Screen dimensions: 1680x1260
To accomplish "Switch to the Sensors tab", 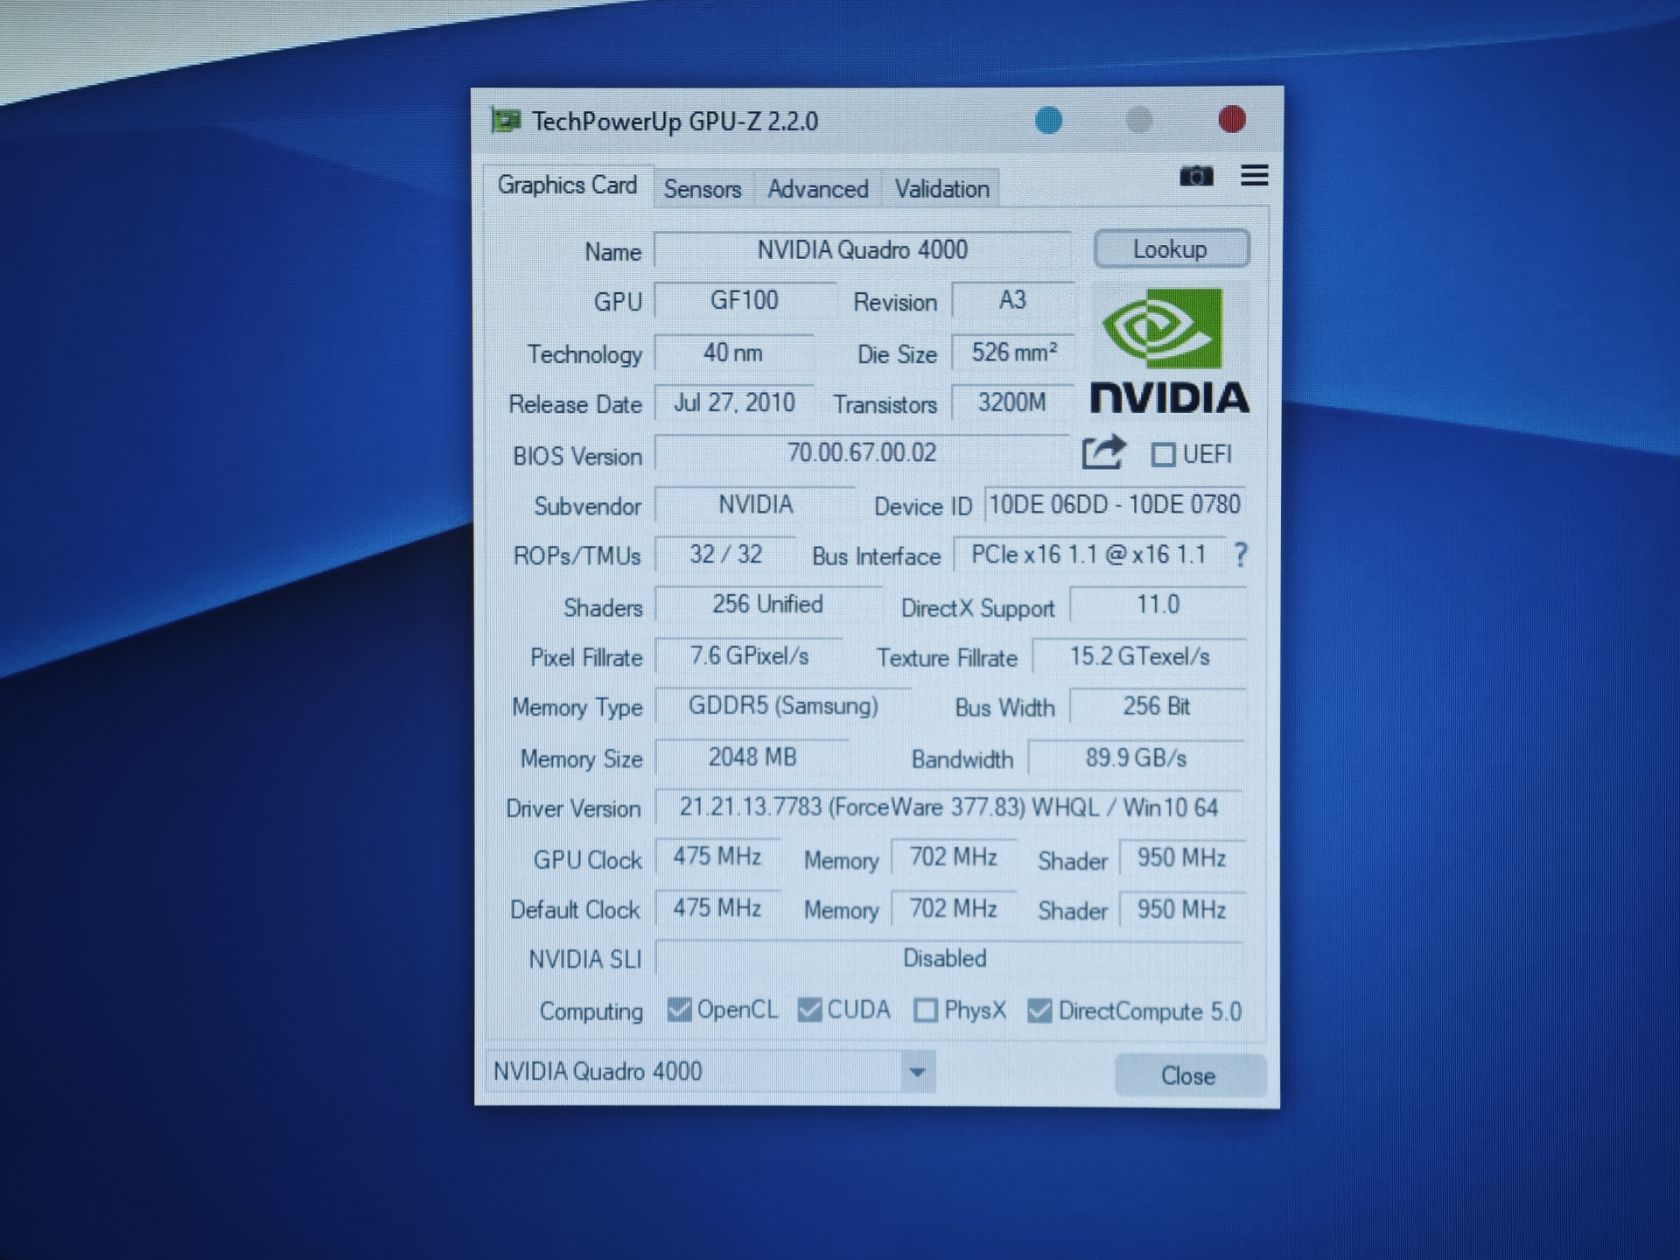I will click(702, 189).
